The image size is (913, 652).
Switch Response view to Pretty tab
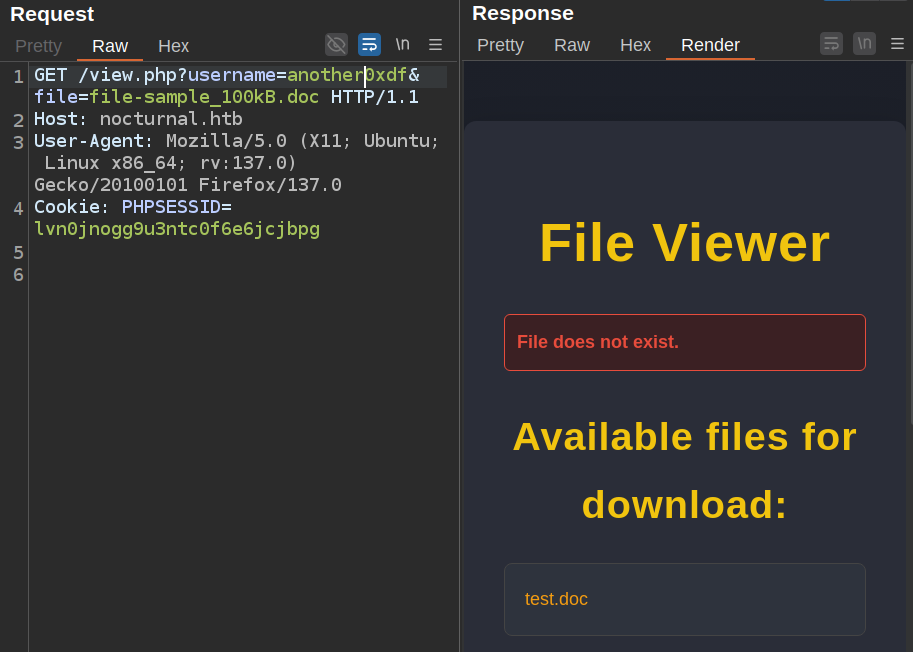click(500, 46)
